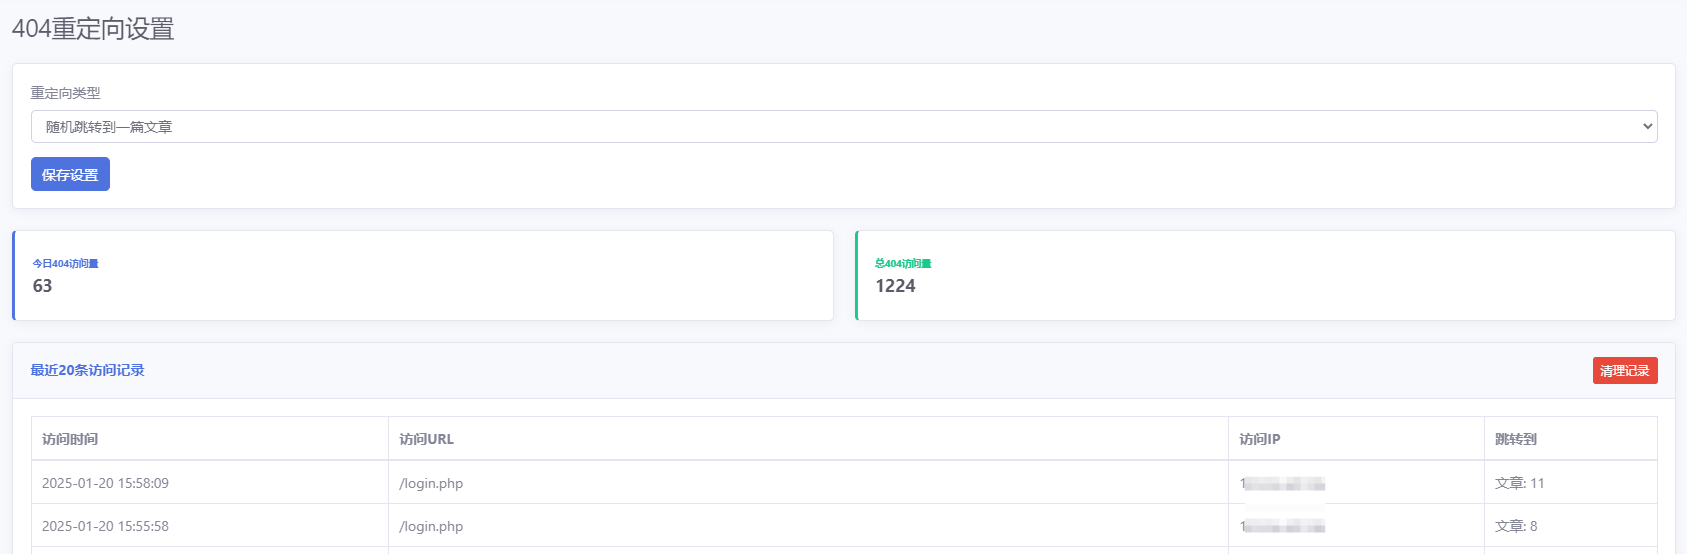
Task: Select the 今日404访问量 label
Action: pyautogui.click(x=66, y=264)
